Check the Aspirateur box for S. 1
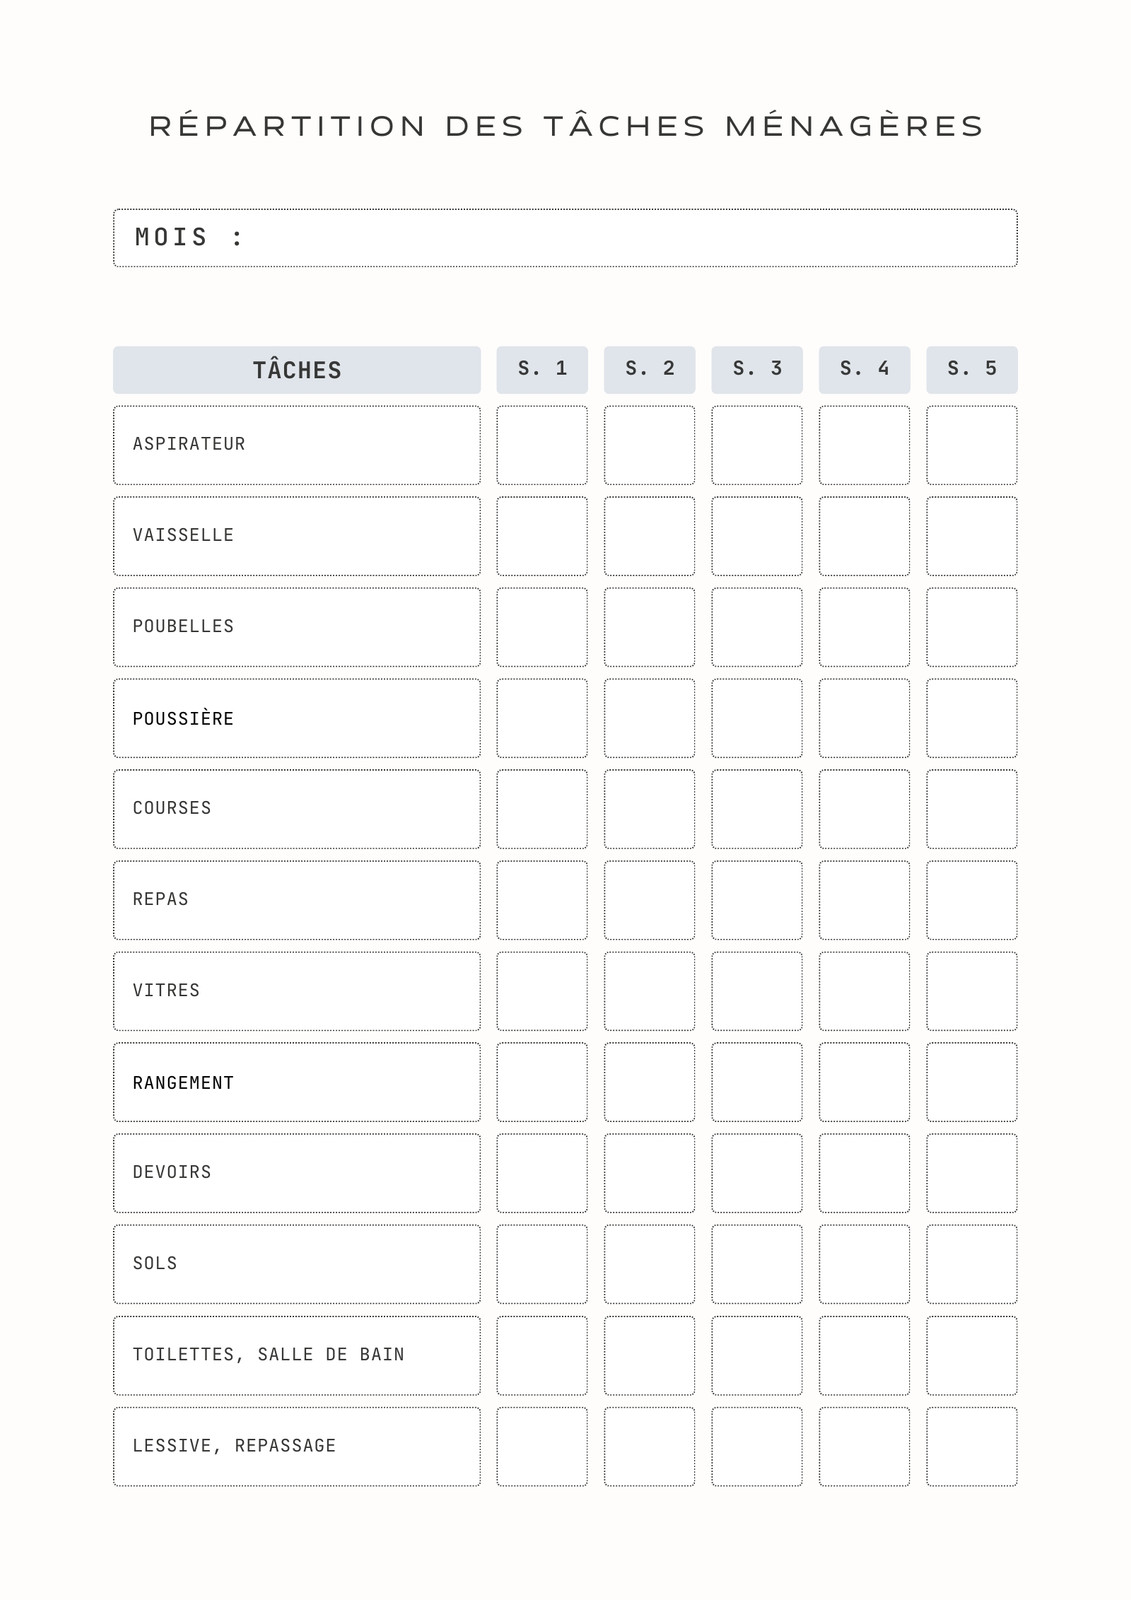Screen dimensions: 1131x1600 coord(542,445)
